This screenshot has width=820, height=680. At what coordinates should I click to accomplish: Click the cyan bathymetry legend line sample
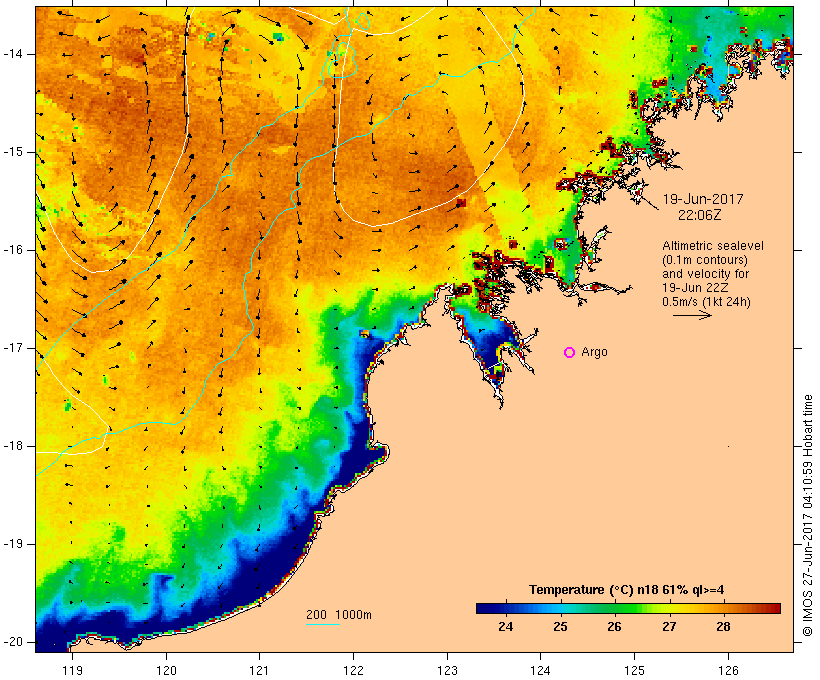tap(323, 624)
